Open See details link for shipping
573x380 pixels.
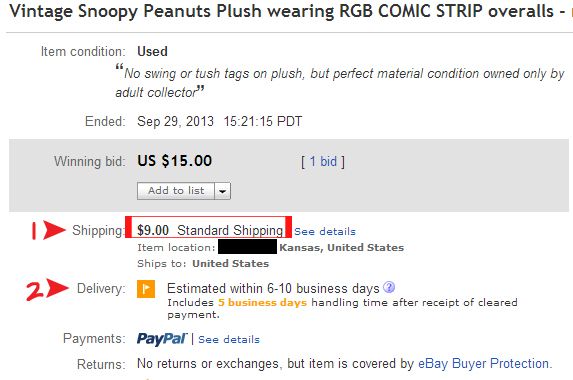pyautogui.click(x=325, y=232)
